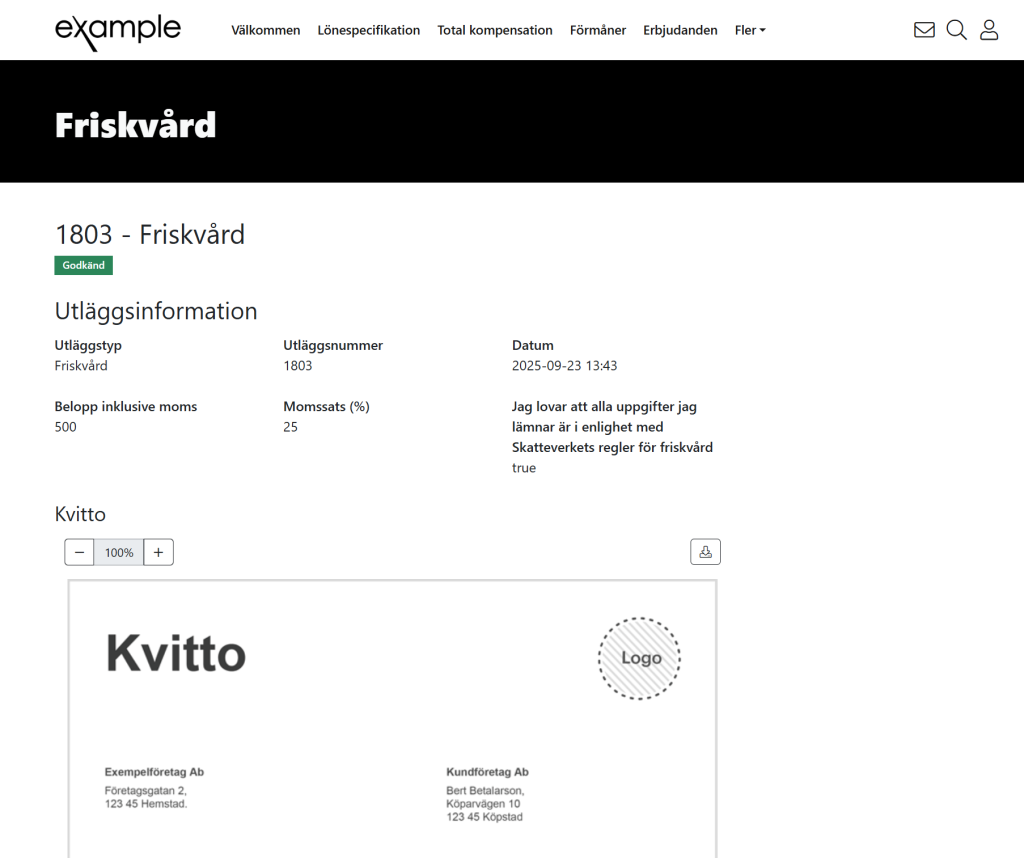The height and width of the screenshot is (858, 1024).
Task: Go to Total kompensation
Action: coord(495,30)
